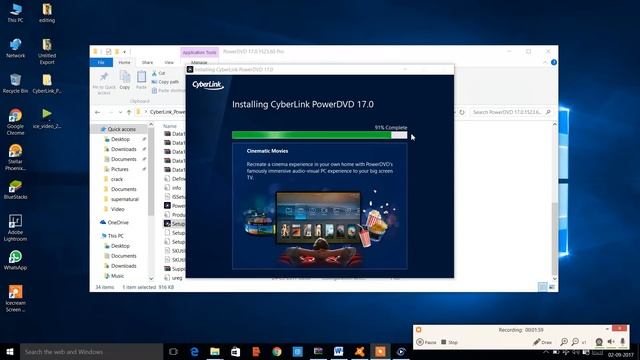640x360 pixels.
Task: Open Music under This PC
Action: click(x=117, y=276)
